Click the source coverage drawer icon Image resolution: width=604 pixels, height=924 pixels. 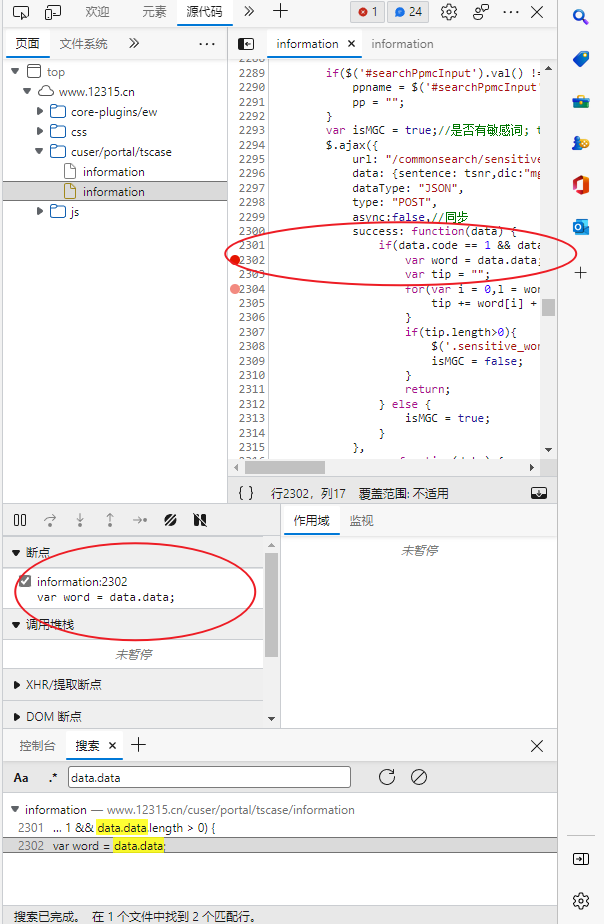coord(539,493)
